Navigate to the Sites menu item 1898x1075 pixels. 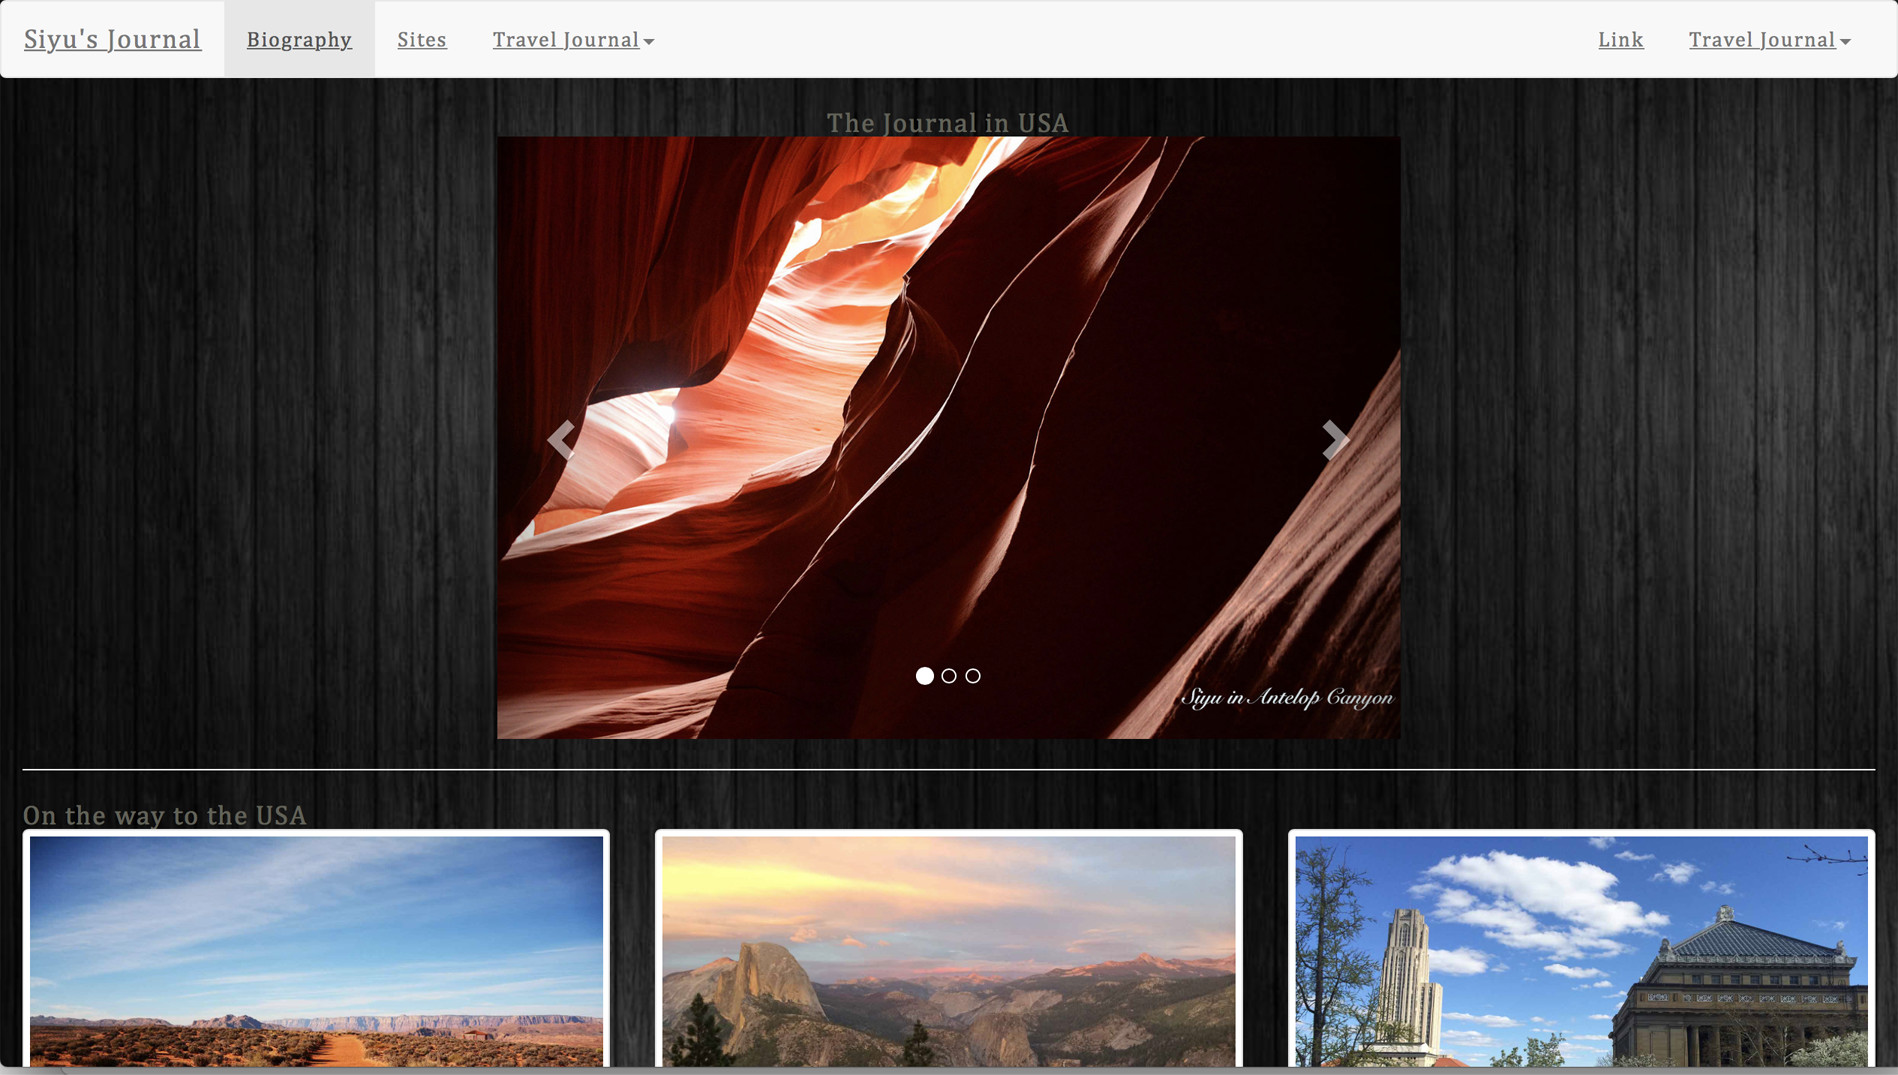point(422,40)
